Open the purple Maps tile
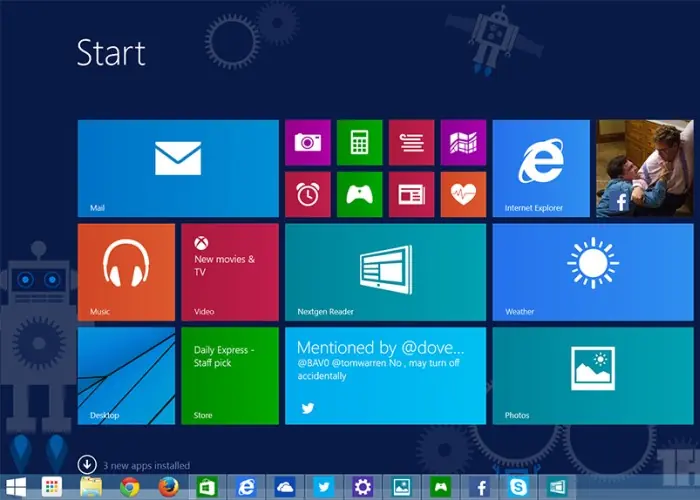This screenshot has width=700, height=500. point(463,142)
